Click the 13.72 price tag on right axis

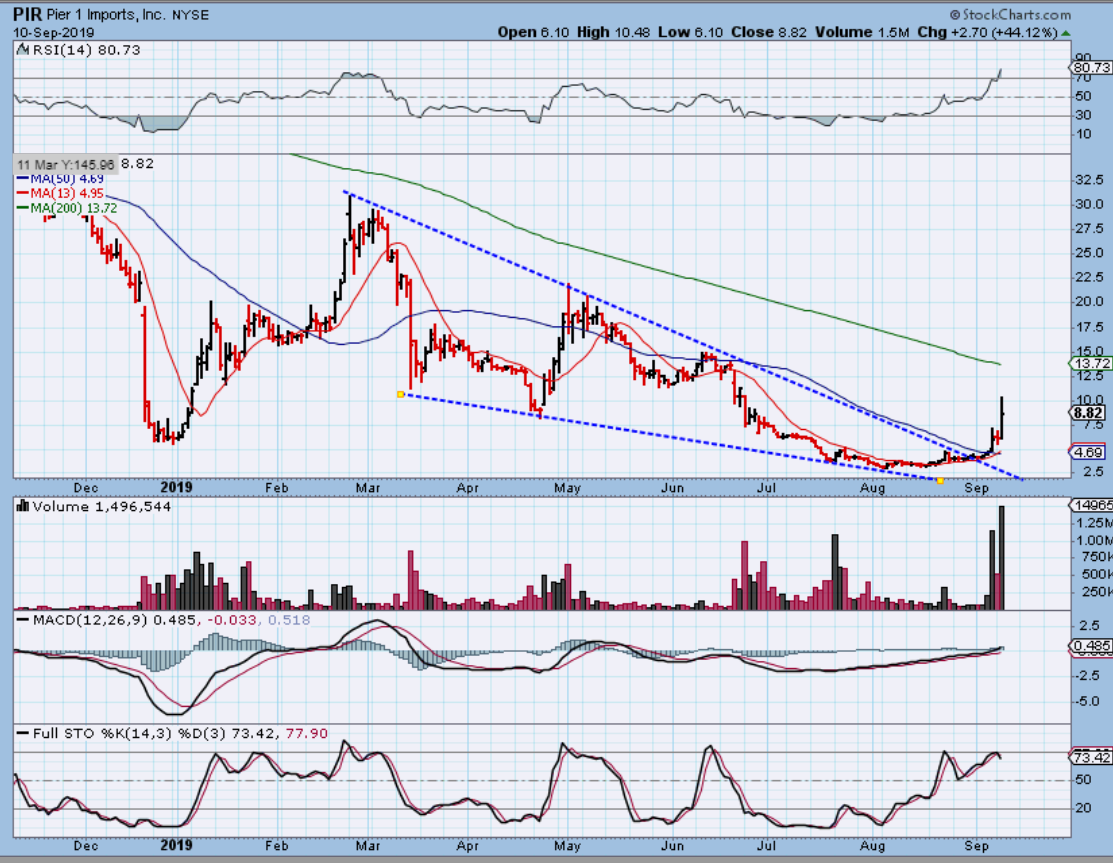[x=1091, y=363]
